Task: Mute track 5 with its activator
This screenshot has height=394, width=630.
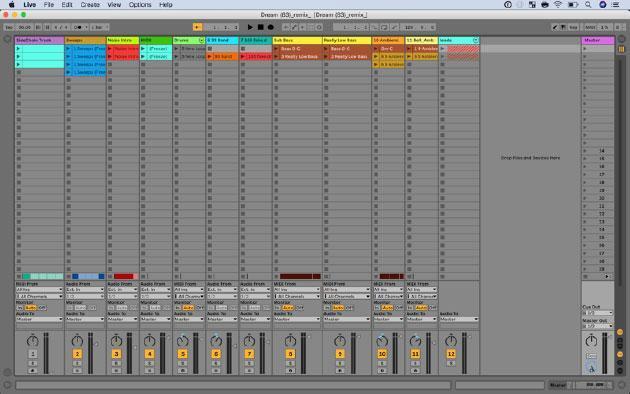Action: pyautogui.click(x=182, y=354)
